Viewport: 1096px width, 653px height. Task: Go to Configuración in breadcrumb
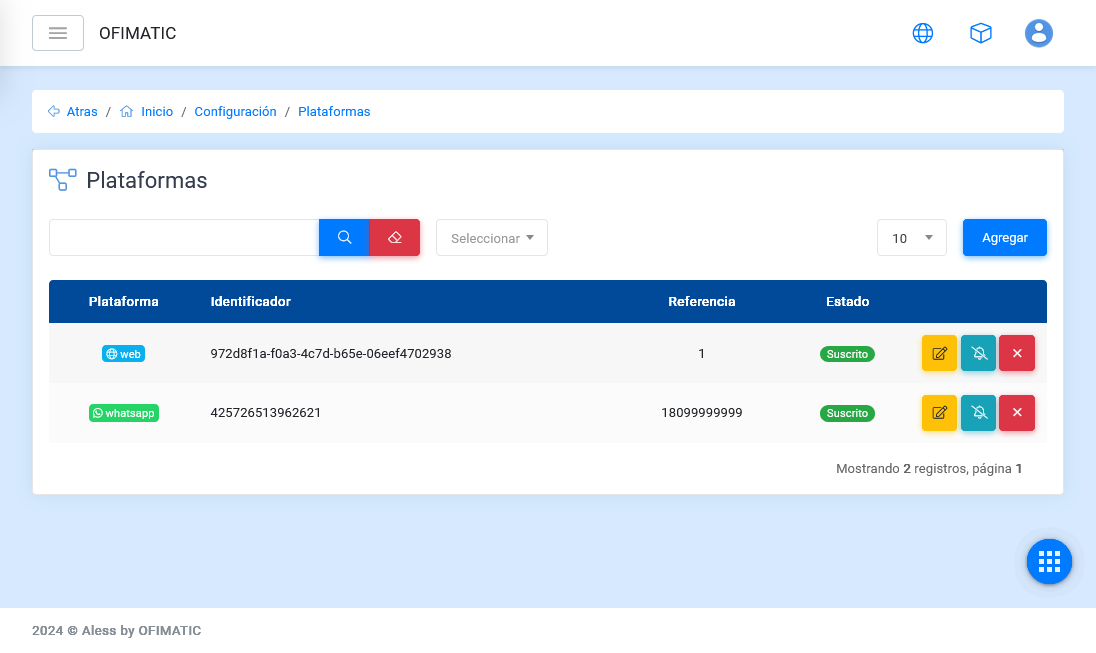click(235, 112)
